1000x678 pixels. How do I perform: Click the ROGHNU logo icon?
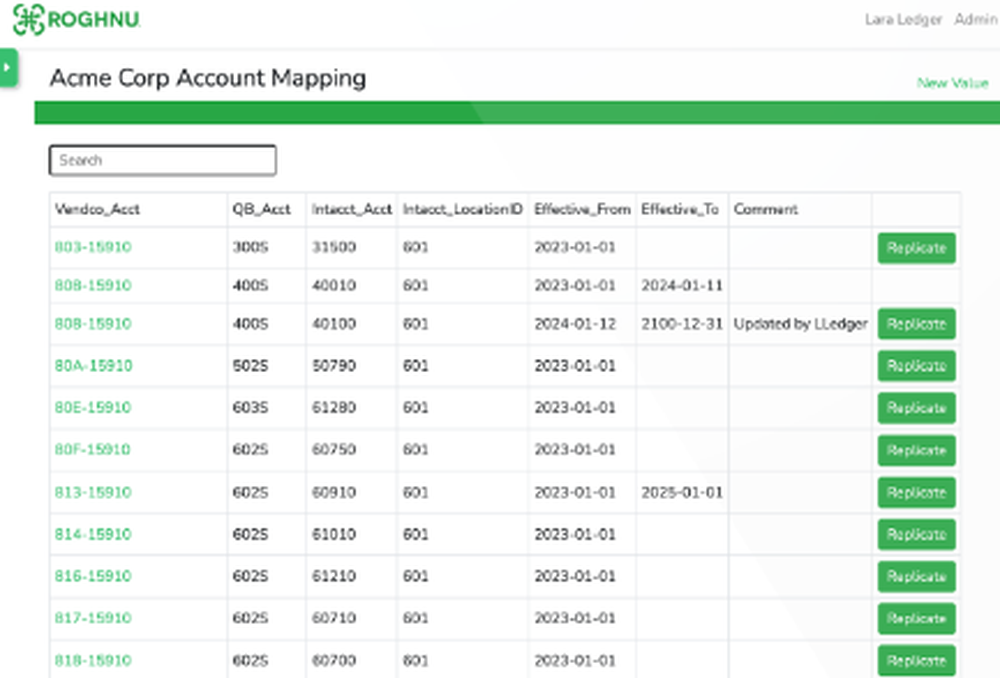(x=28, y=17)
